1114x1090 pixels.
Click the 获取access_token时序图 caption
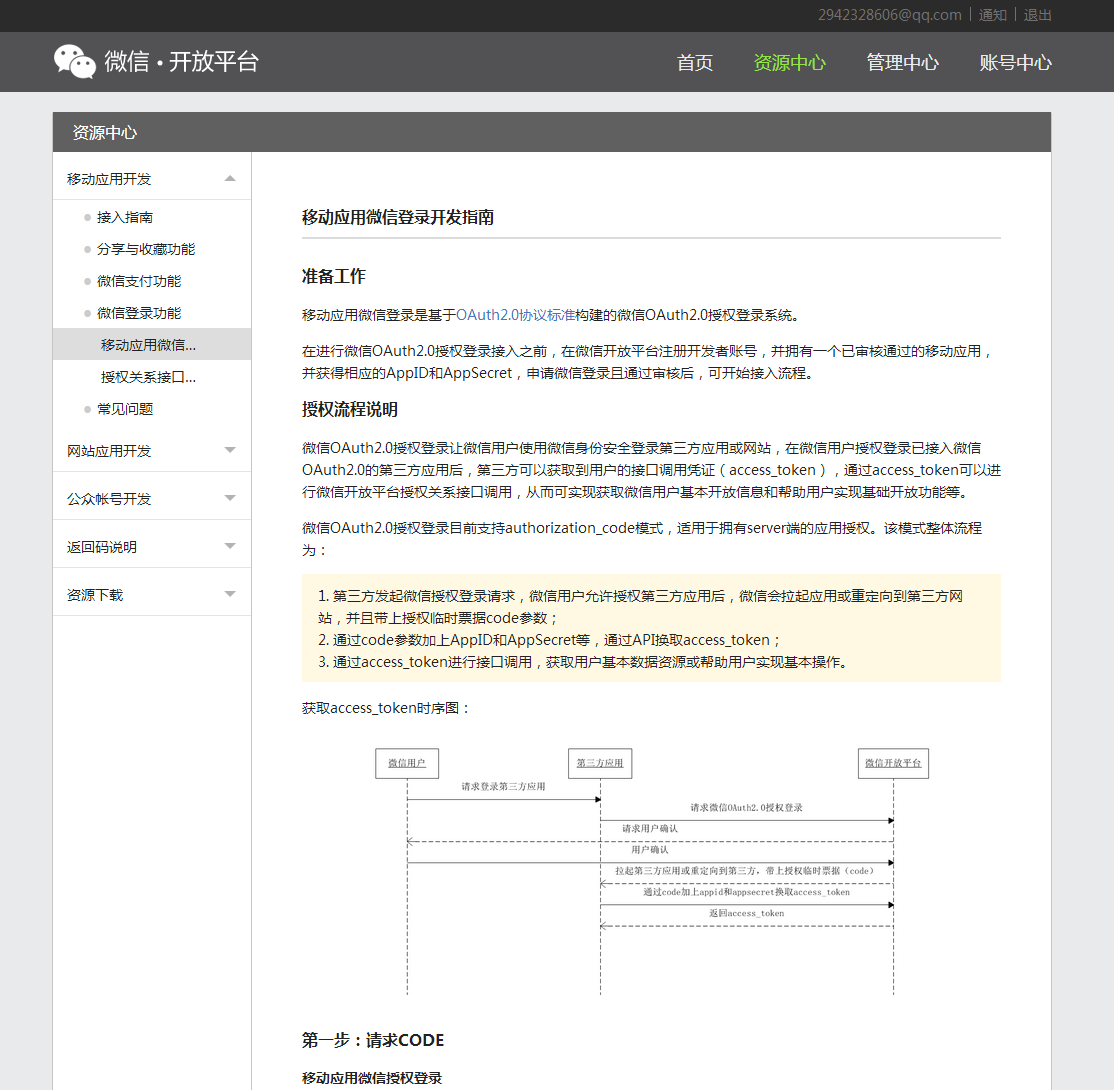click(x=386, y=708)
